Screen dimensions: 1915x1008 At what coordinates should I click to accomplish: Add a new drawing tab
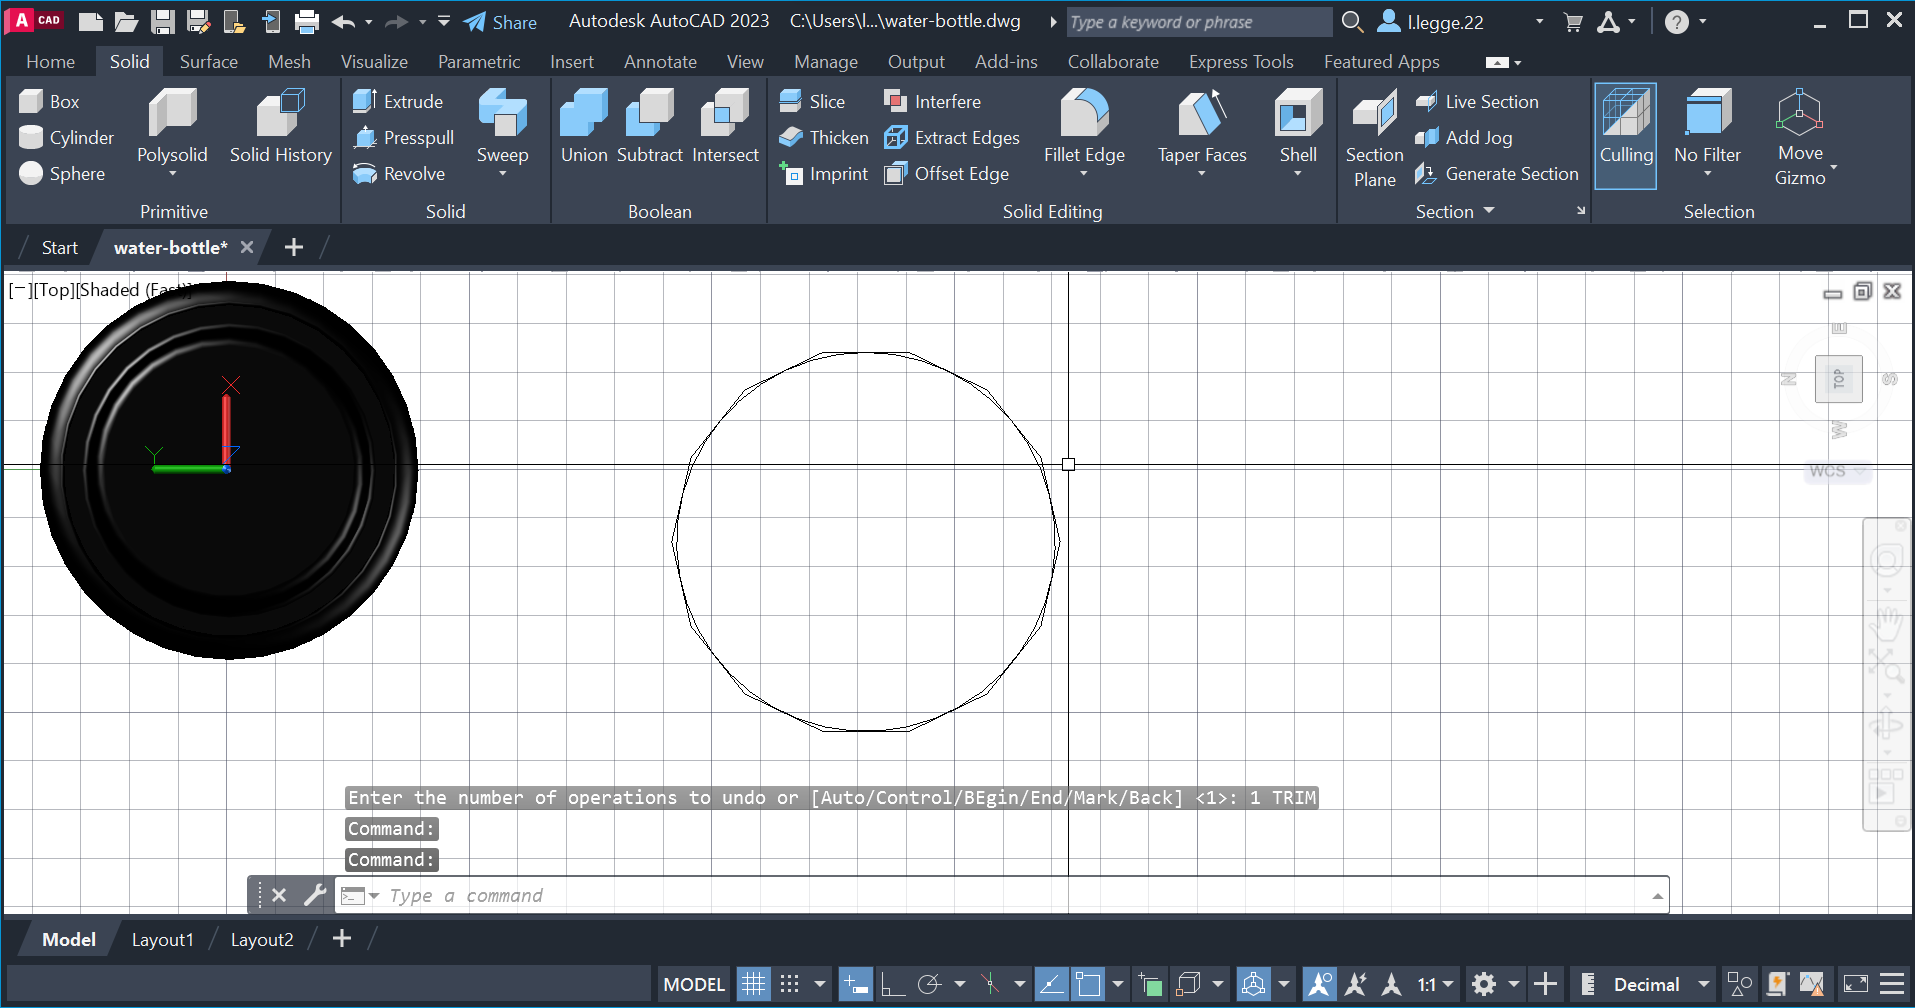[294, 247]
